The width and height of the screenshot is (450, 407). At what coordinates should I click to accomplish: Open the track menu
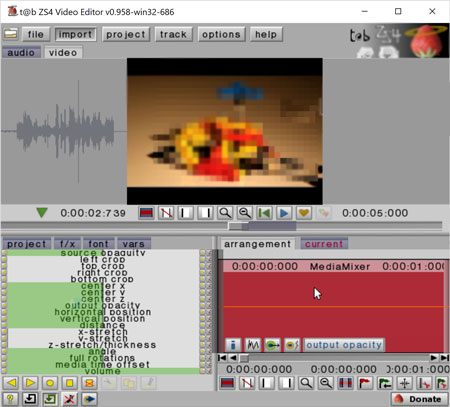(x=173, y=34)
